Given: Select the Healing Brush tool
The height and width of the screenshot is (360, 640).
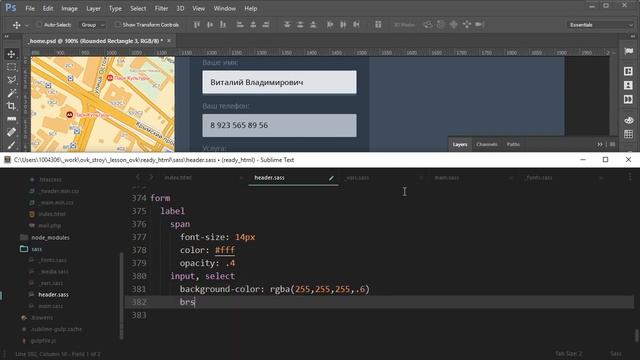Looking at the screenshot, I should tap(11, 132).
